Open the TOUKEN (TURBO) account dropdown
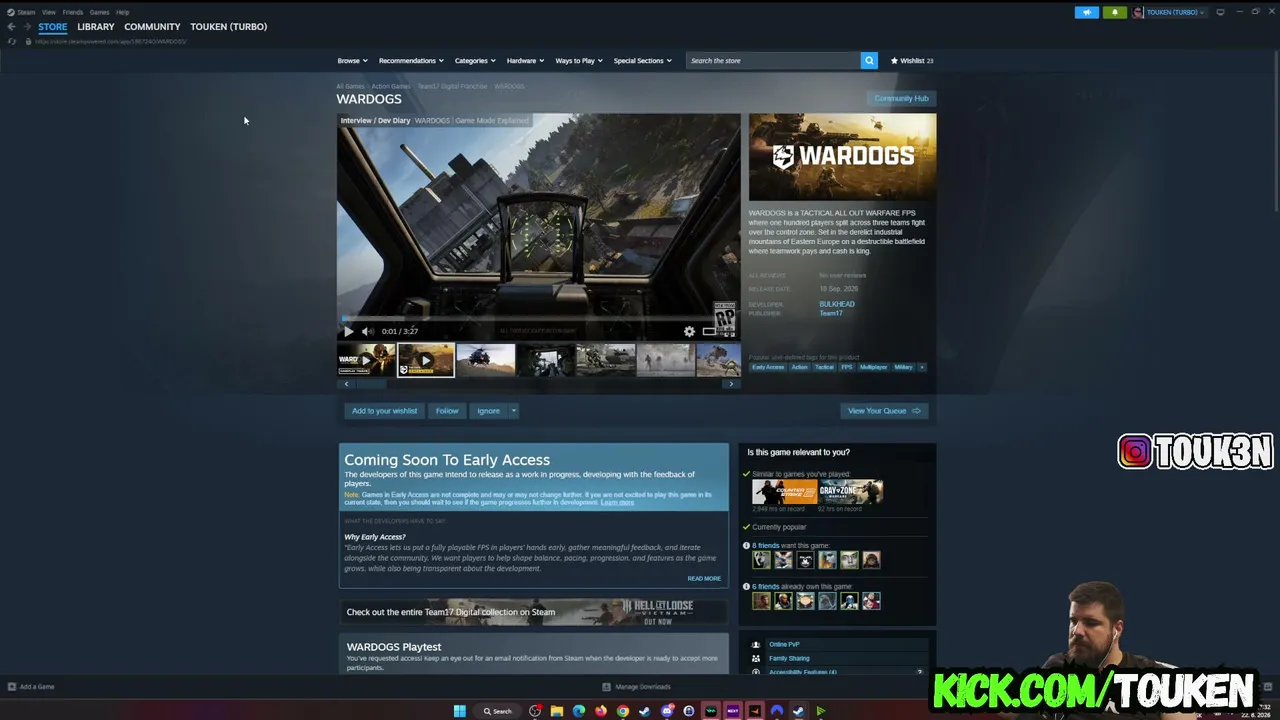Screen dimensions: 1280x720 coord(1169,12)
